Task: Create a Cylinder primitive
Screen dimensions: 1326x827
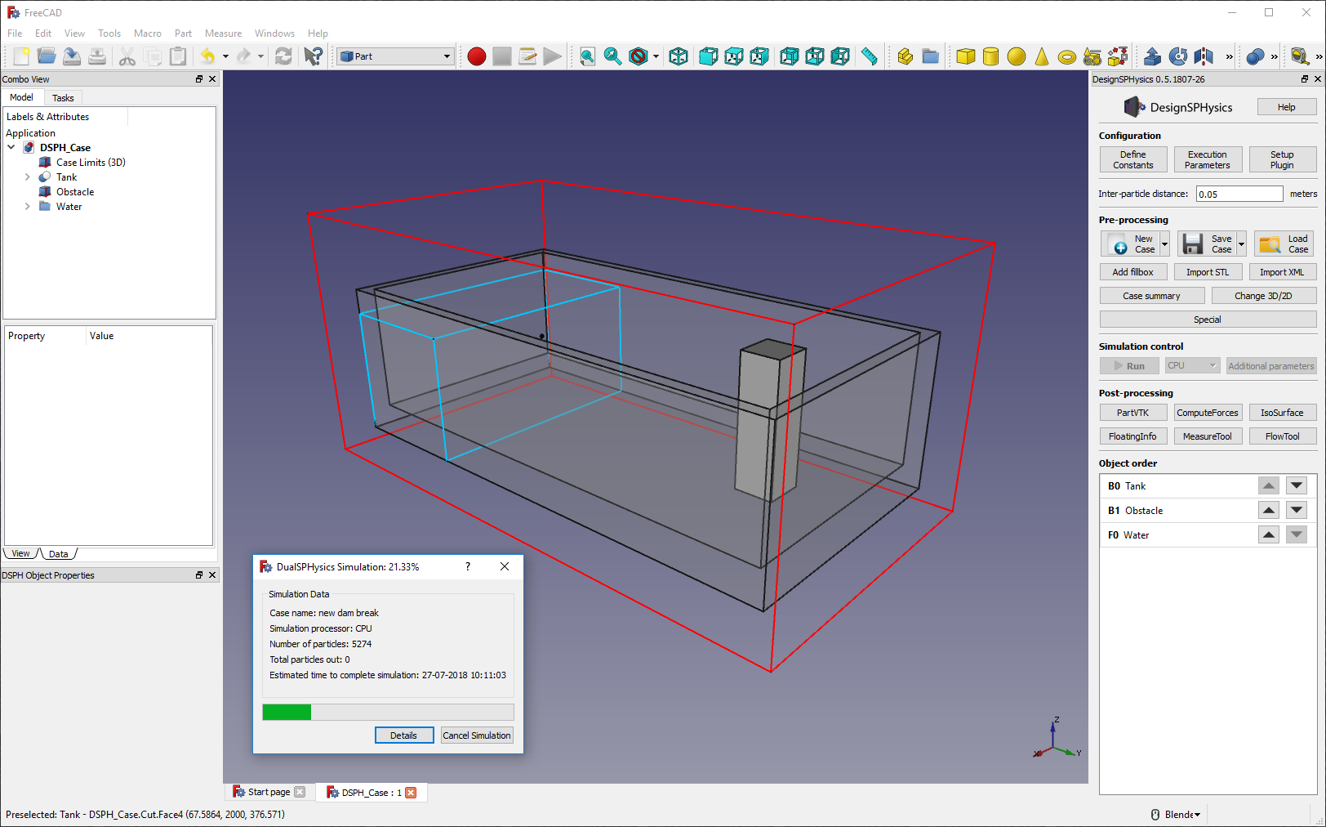Action: click(x=990, y=56)
